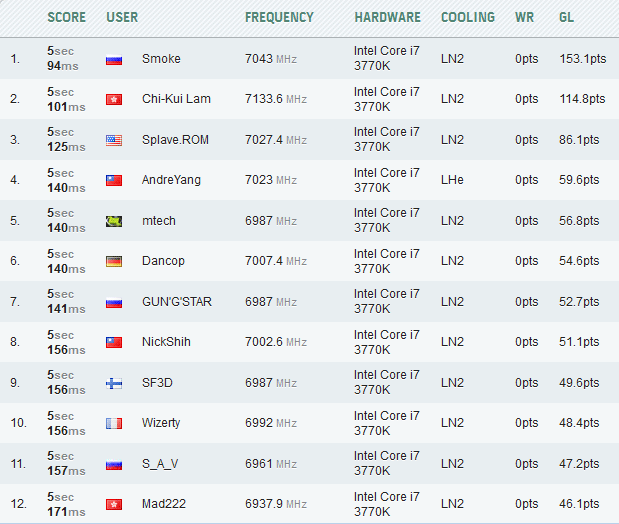Open user profile Smoke
Viewport: 619px width, 524px height.
161,59
